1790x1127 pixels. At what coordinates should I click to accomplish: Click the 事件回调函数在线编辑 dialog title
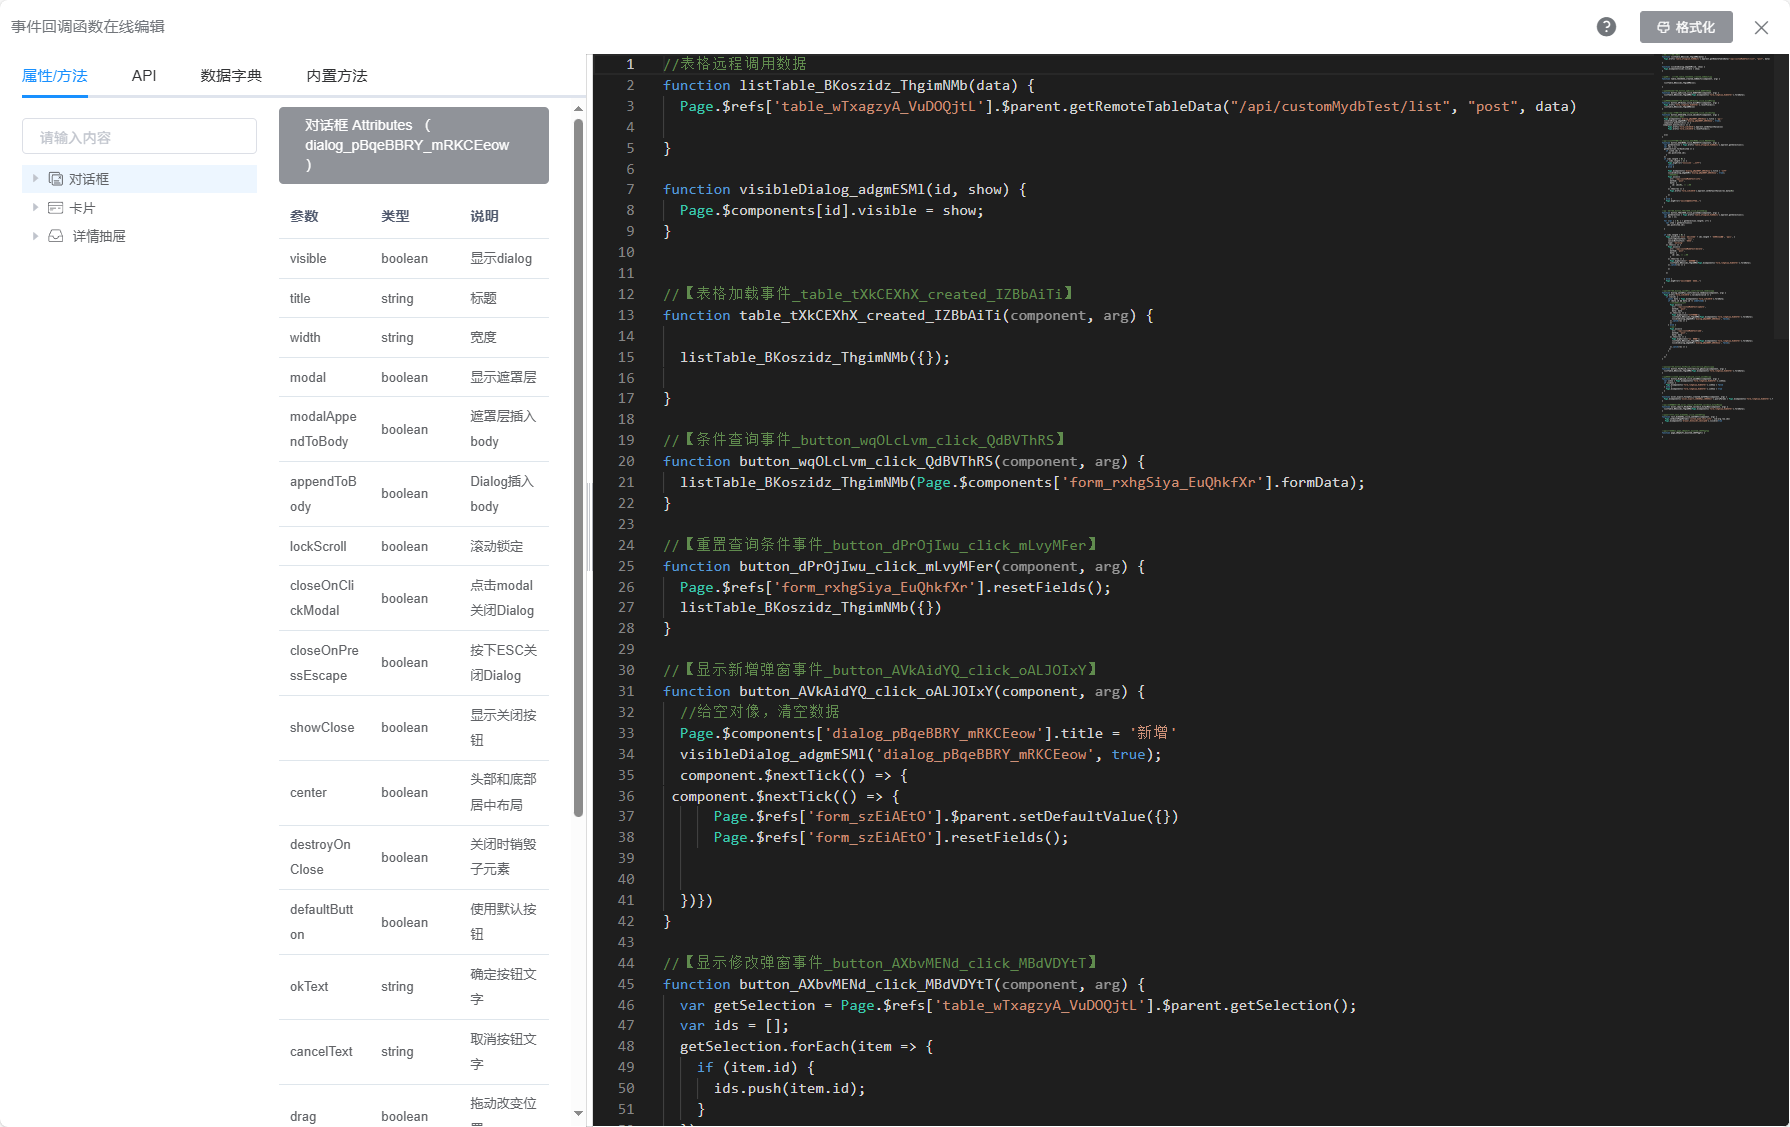click(x=88, y=27)
